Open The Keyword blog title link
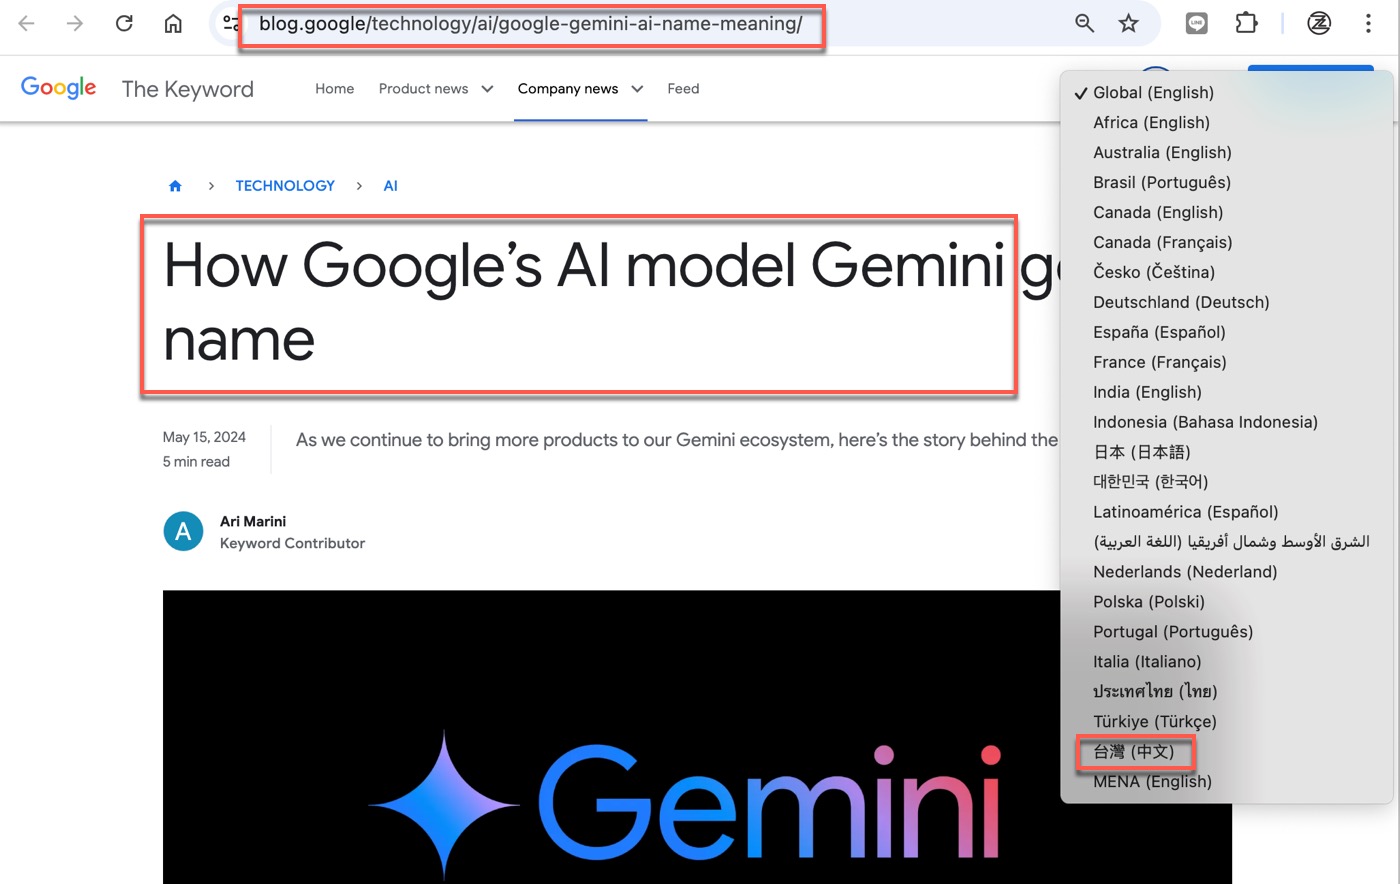This screenshot has width=1400, height=884. [x=187, y=89]
